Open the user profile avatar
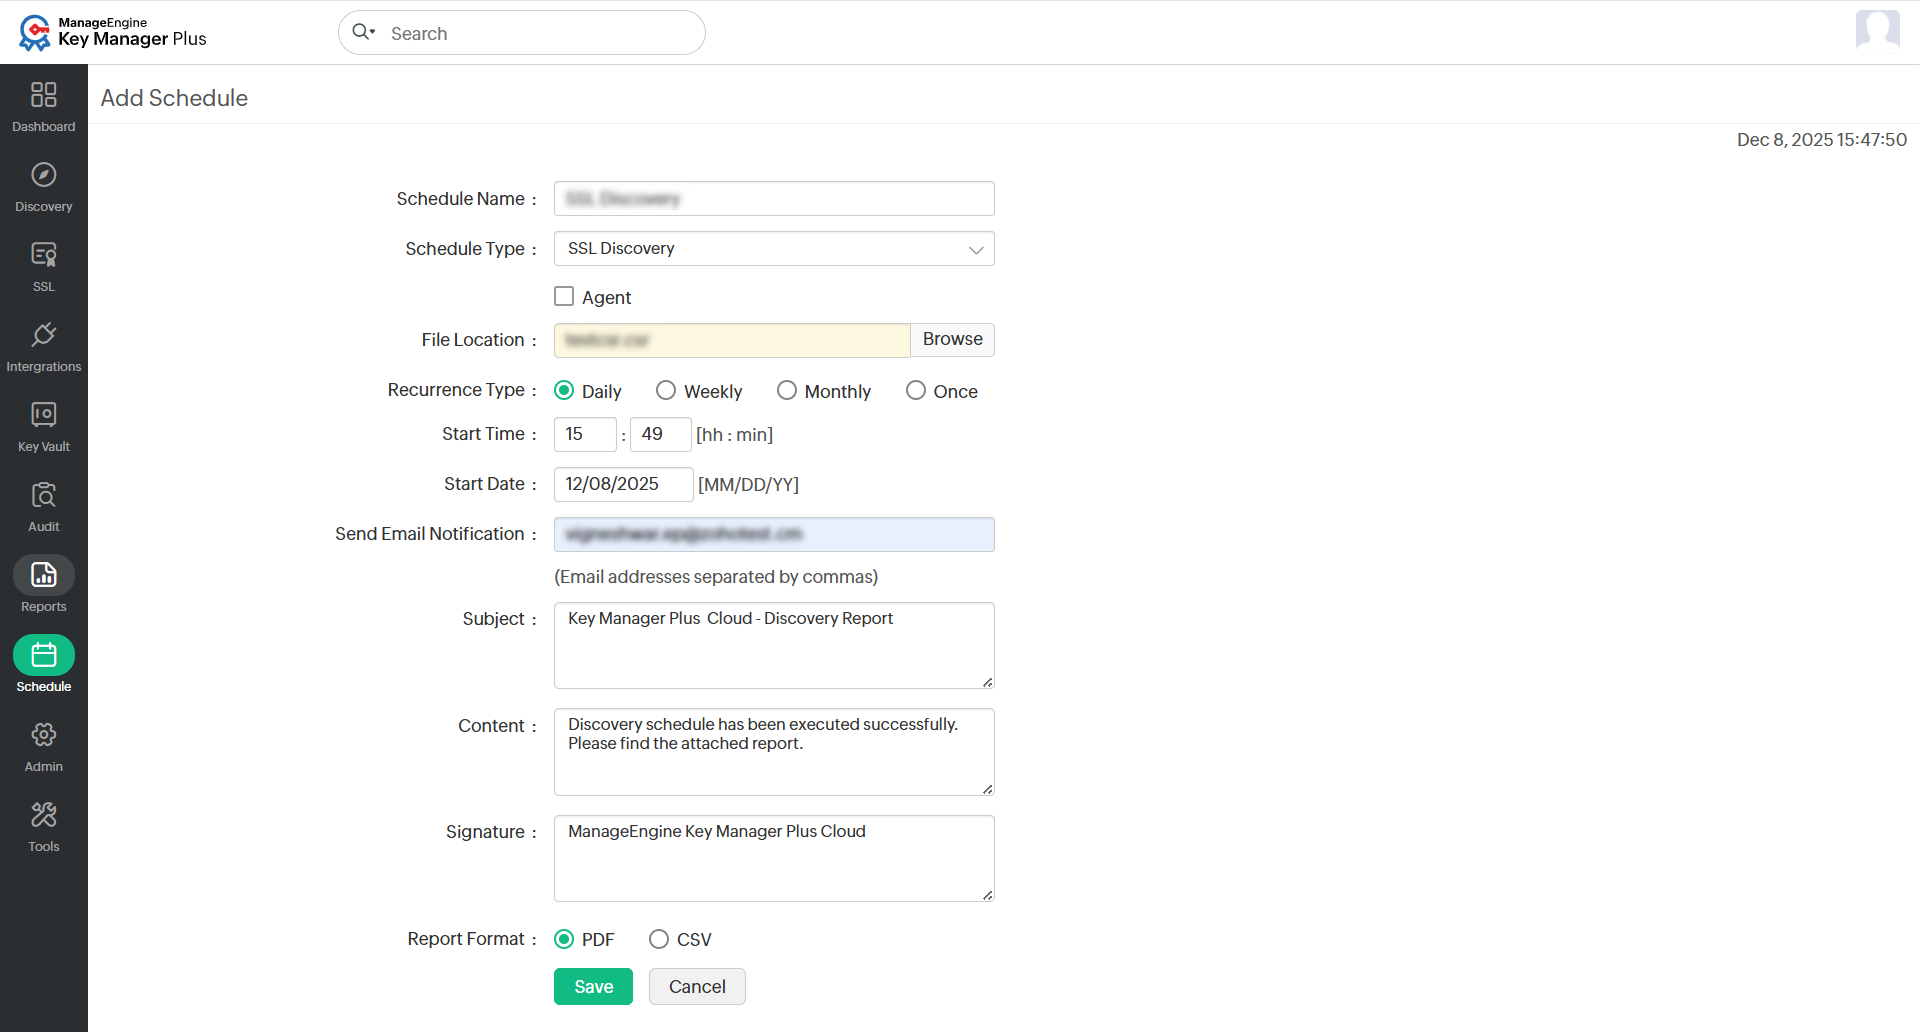 pos(1877,30)
